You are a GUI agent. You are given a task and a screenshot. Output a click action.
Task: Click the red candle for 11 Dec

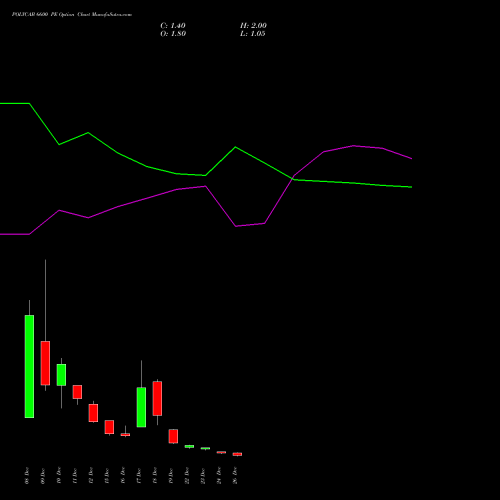click(77, 392)
